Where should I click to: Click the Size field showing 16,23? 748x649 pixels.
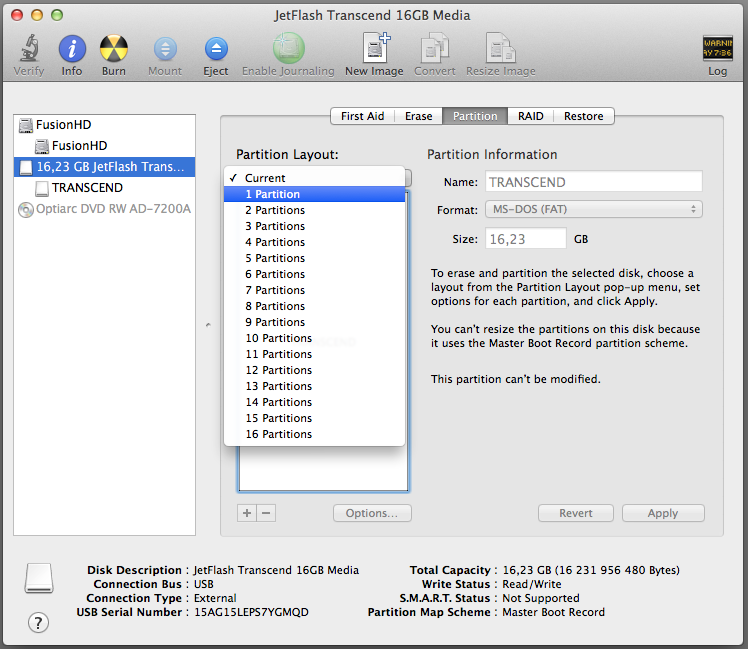point(526,239)
